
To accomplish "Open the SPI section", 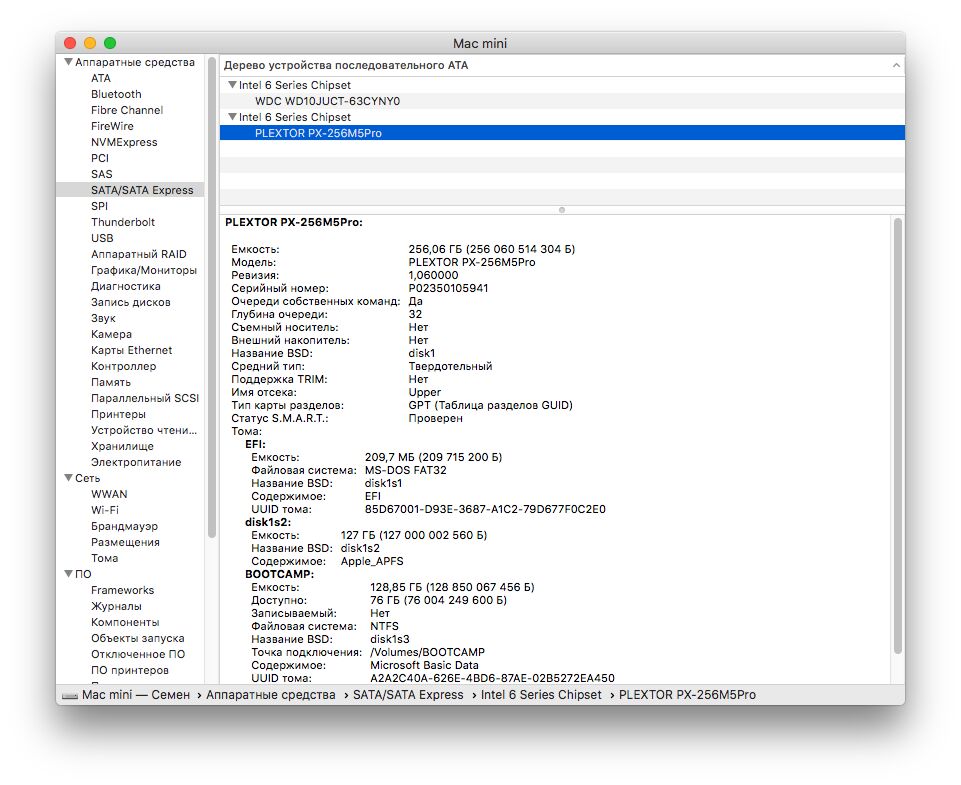I will pyautogui.click(x=99, y=206).
